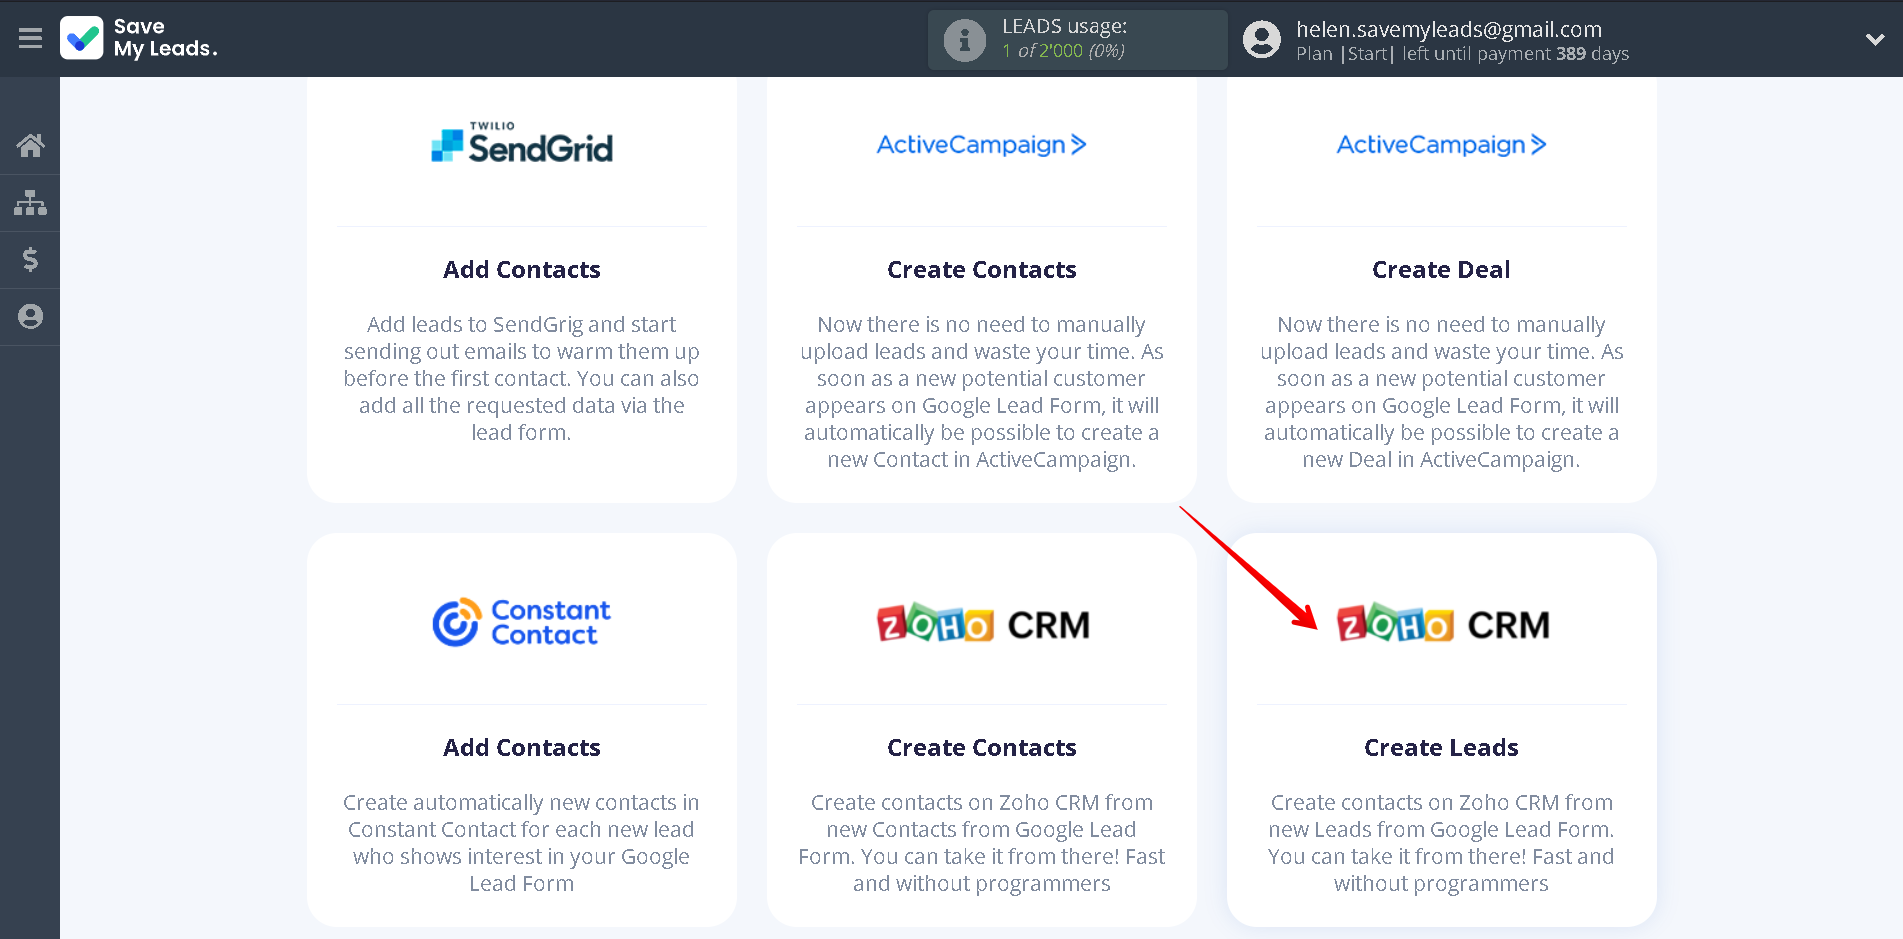Click the Create Leads card description

point(1441,843)
